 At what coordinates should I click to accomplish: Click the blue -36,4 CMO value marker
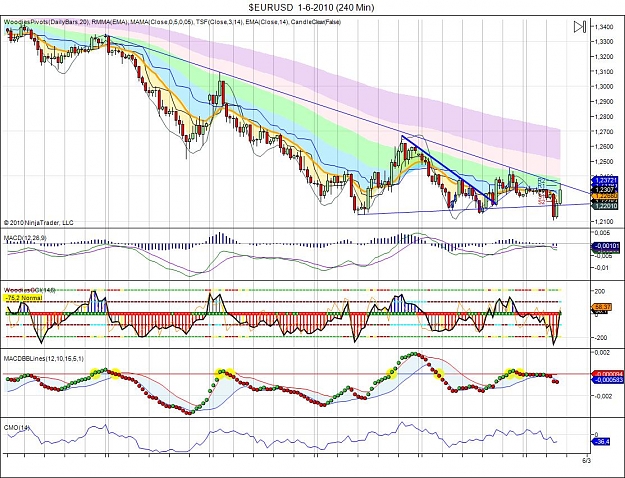click(x=601, y=442)
